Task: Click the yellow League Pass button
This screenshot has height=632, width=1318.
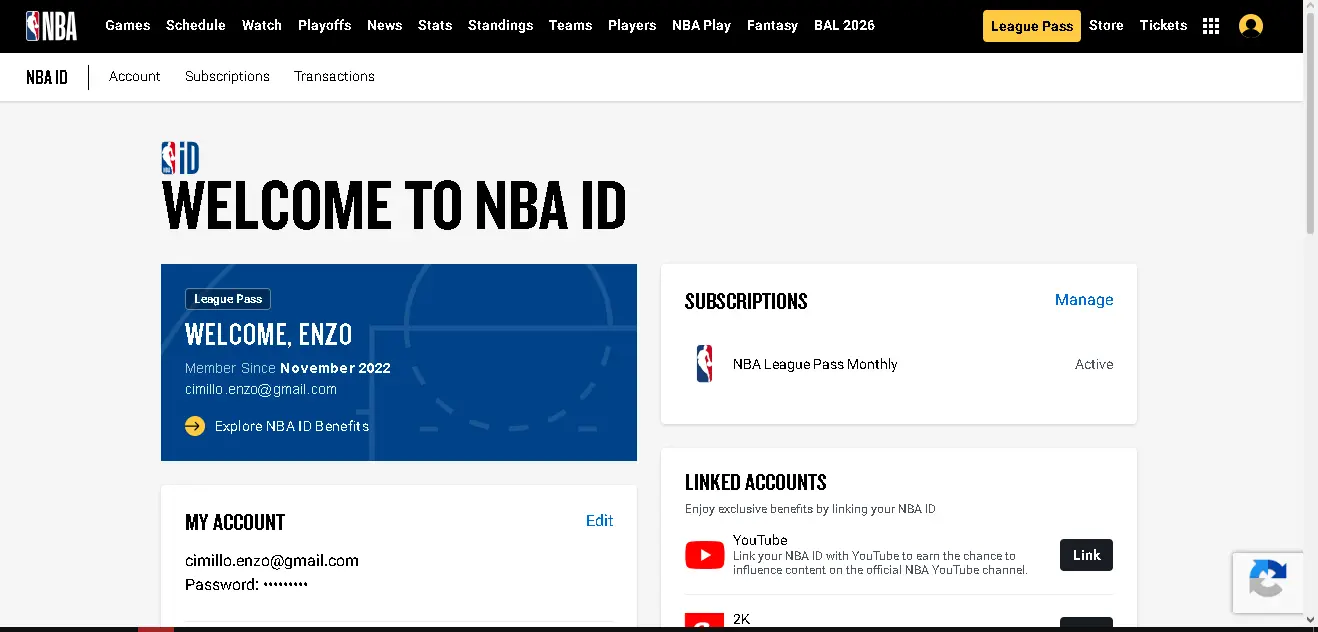Action: click(1032, 26)
